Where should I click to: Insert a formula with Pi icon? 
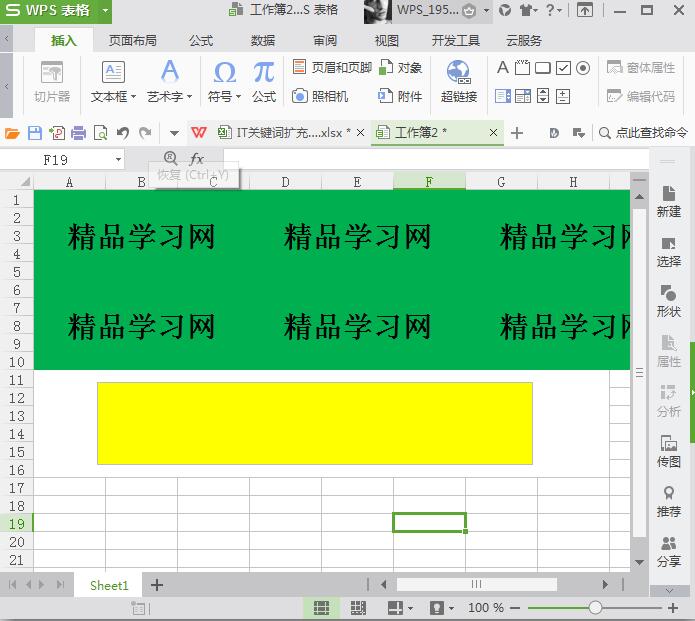pos(264,82)
